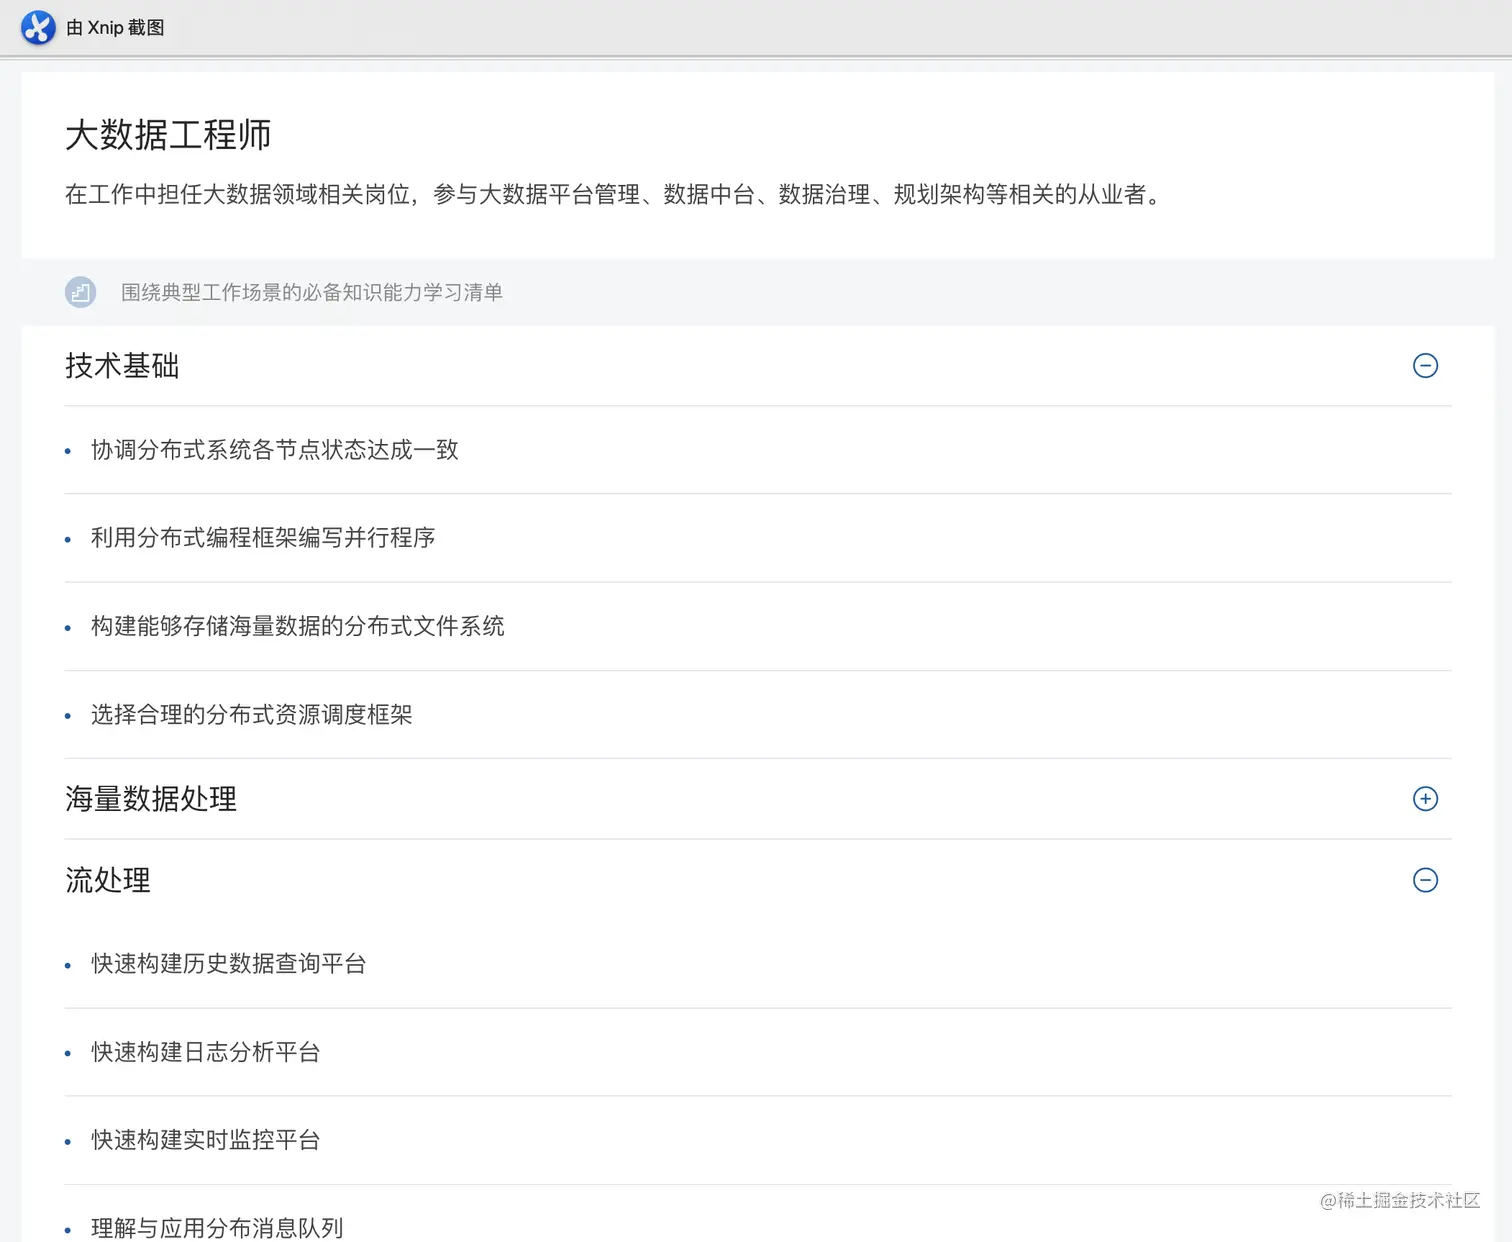Expand the 海量数据处理 section

(1425, 799)
